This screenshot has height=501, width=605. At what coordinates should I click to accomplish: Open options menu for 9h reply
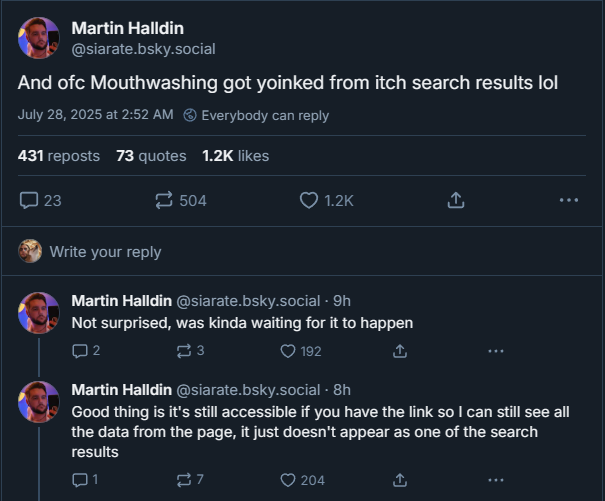click(496, 351)
